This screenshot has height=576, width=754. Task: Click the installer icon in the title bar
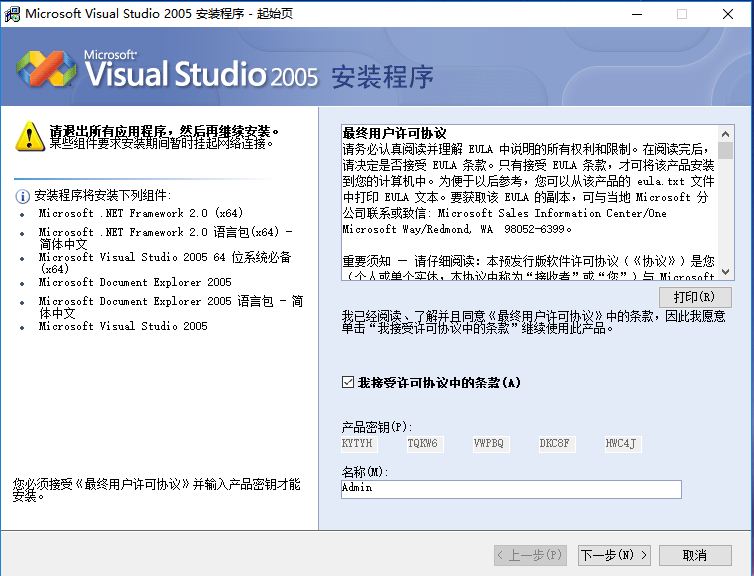coord(12,14)
